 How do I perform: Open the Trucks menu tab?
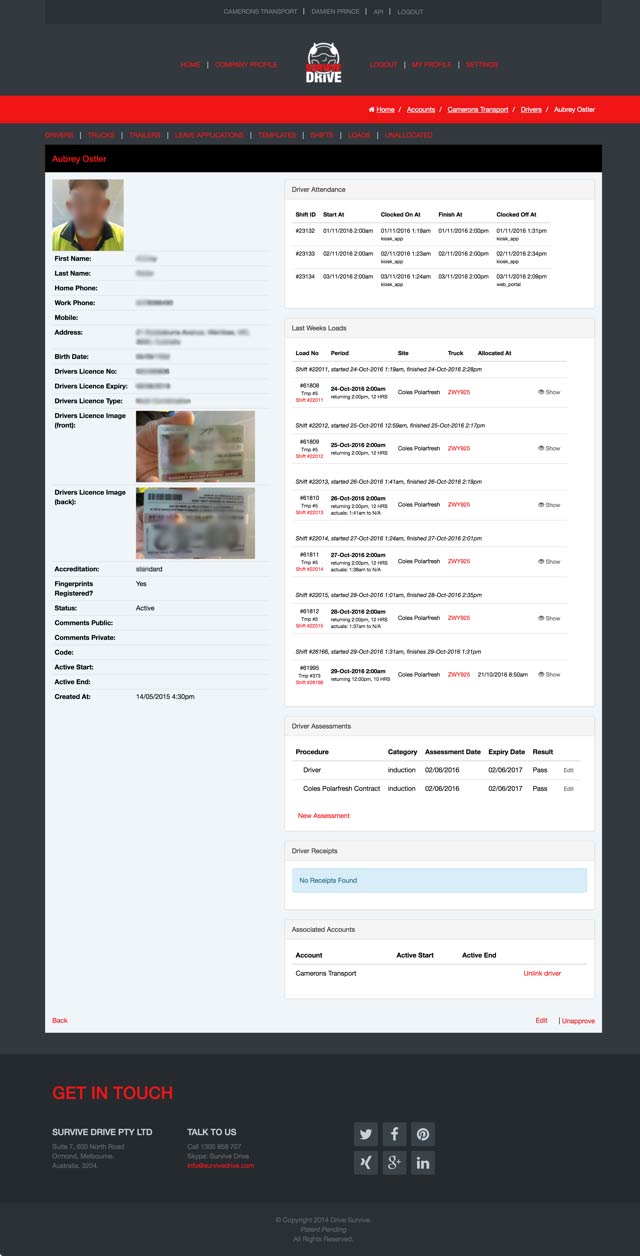(101, 135)
